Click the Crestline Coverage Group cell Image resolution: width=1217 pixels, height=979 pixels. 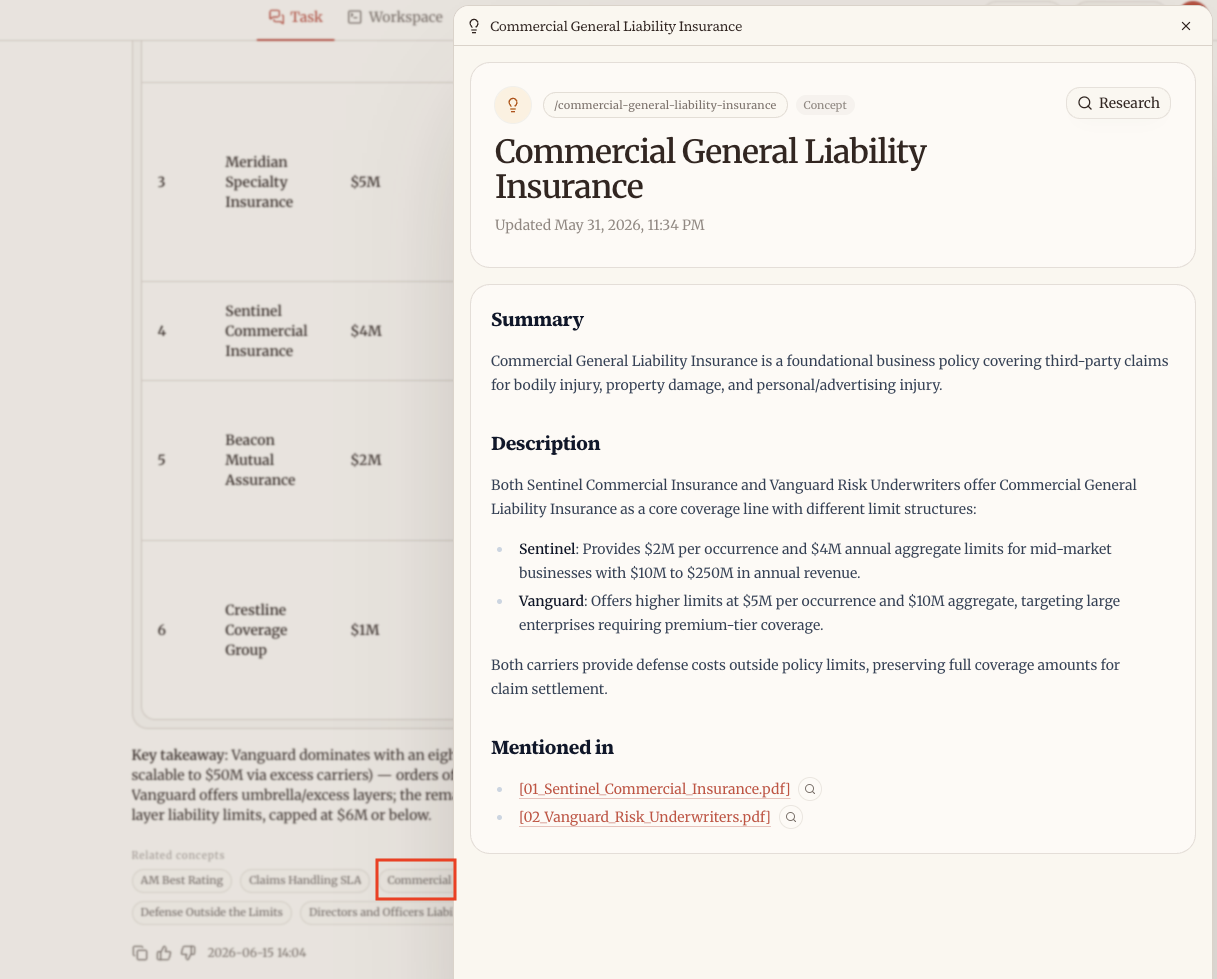click(256, 630)
